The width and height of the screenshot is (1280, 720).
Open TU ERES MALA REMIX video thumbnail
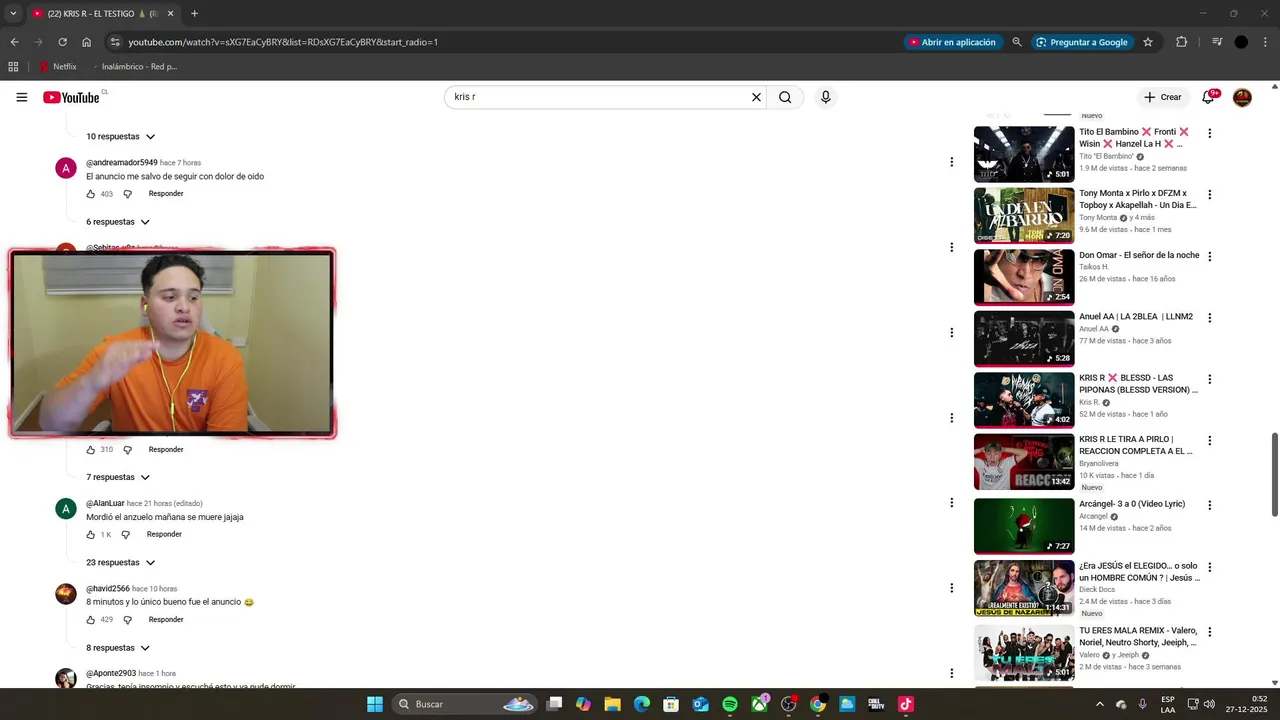1024,653
